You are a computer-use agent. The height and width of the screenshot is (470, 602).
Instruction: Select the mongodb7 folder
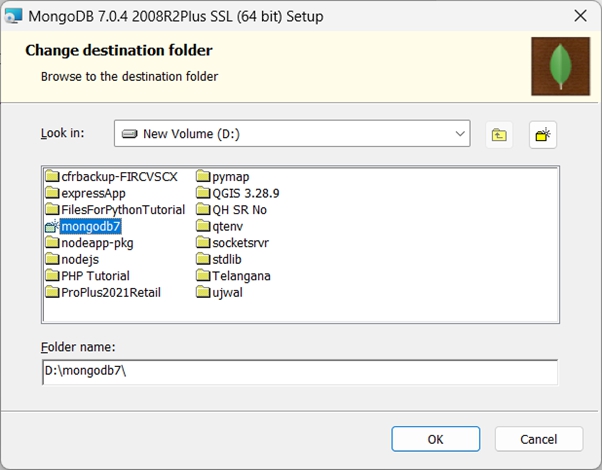pyautogui.click(x=90, y=226)
